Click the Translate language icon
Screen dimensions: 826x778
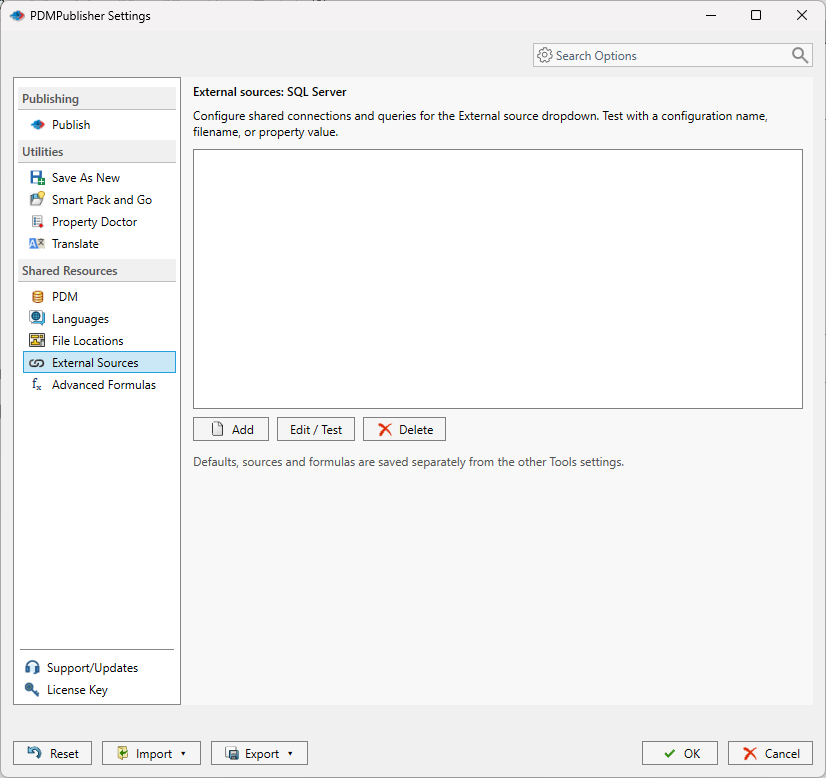37,244
